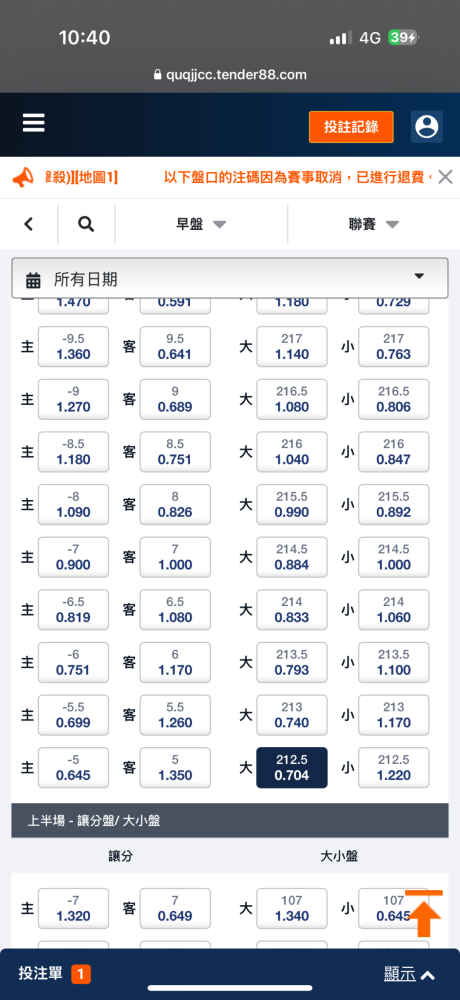This screenshot has height=1000, width=460.
Task: Tap the orange jump-to-top arrow
Action: pyautogui.click(x=424, y=913)
